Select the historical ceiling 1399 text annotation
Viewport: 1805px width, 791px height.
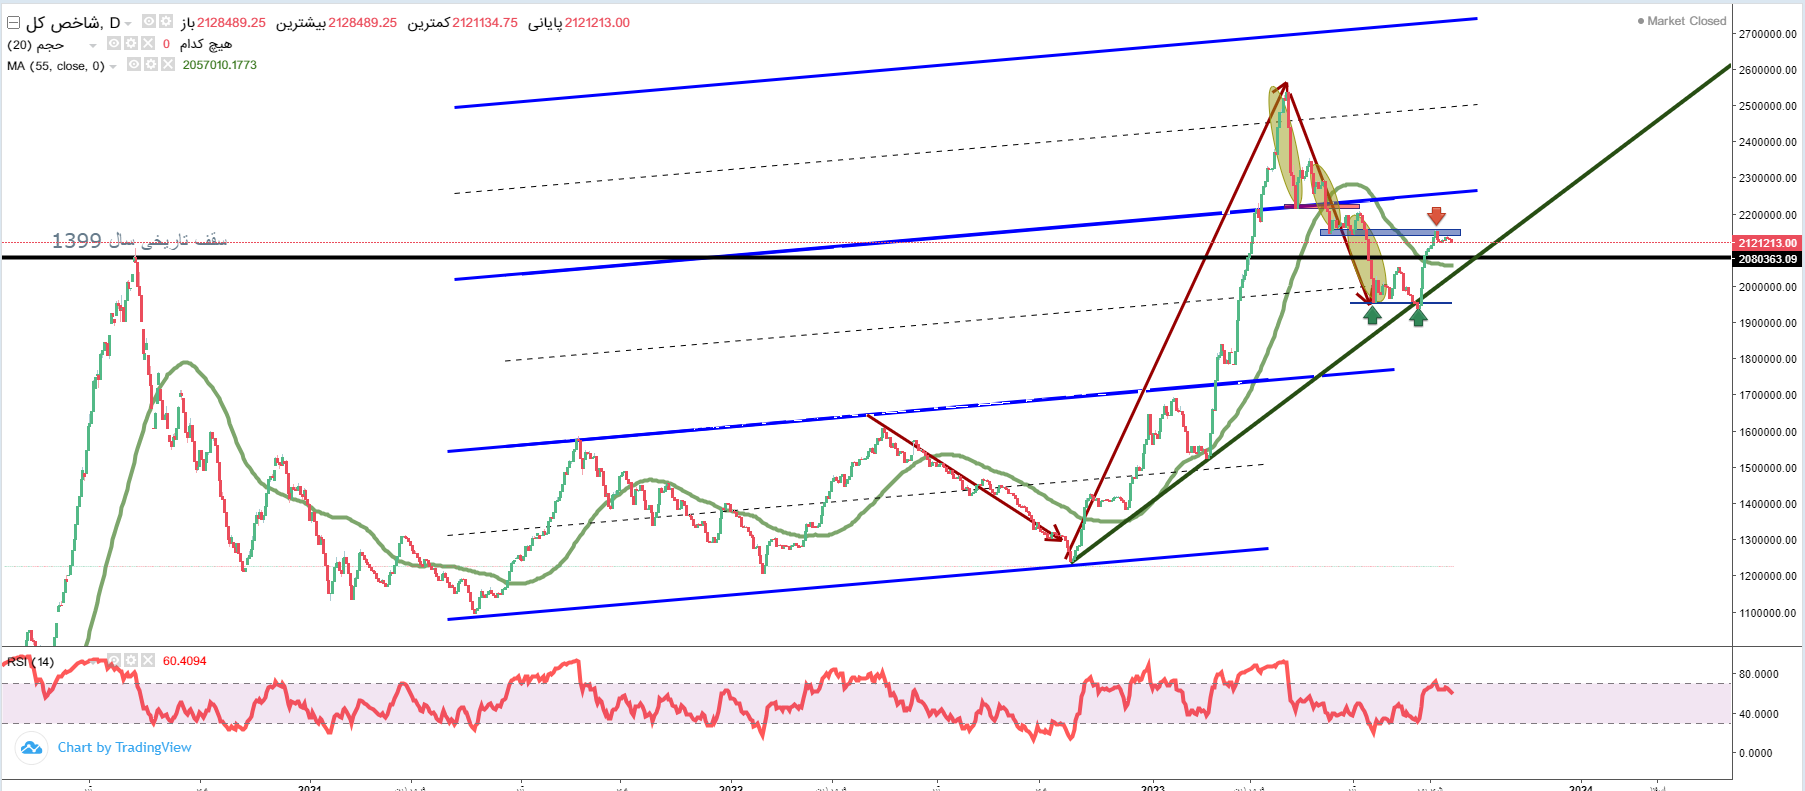139,240
